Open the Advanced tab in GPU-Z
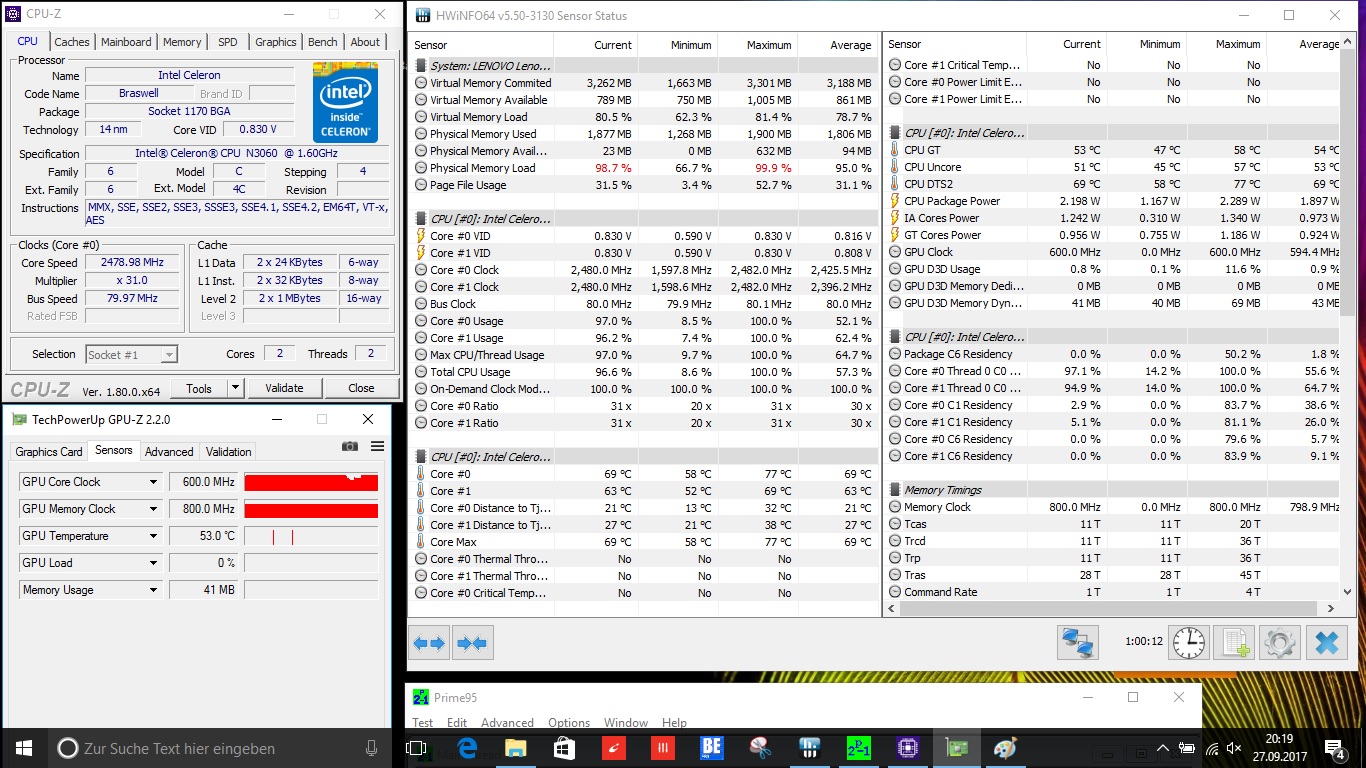 coord(169,452)
